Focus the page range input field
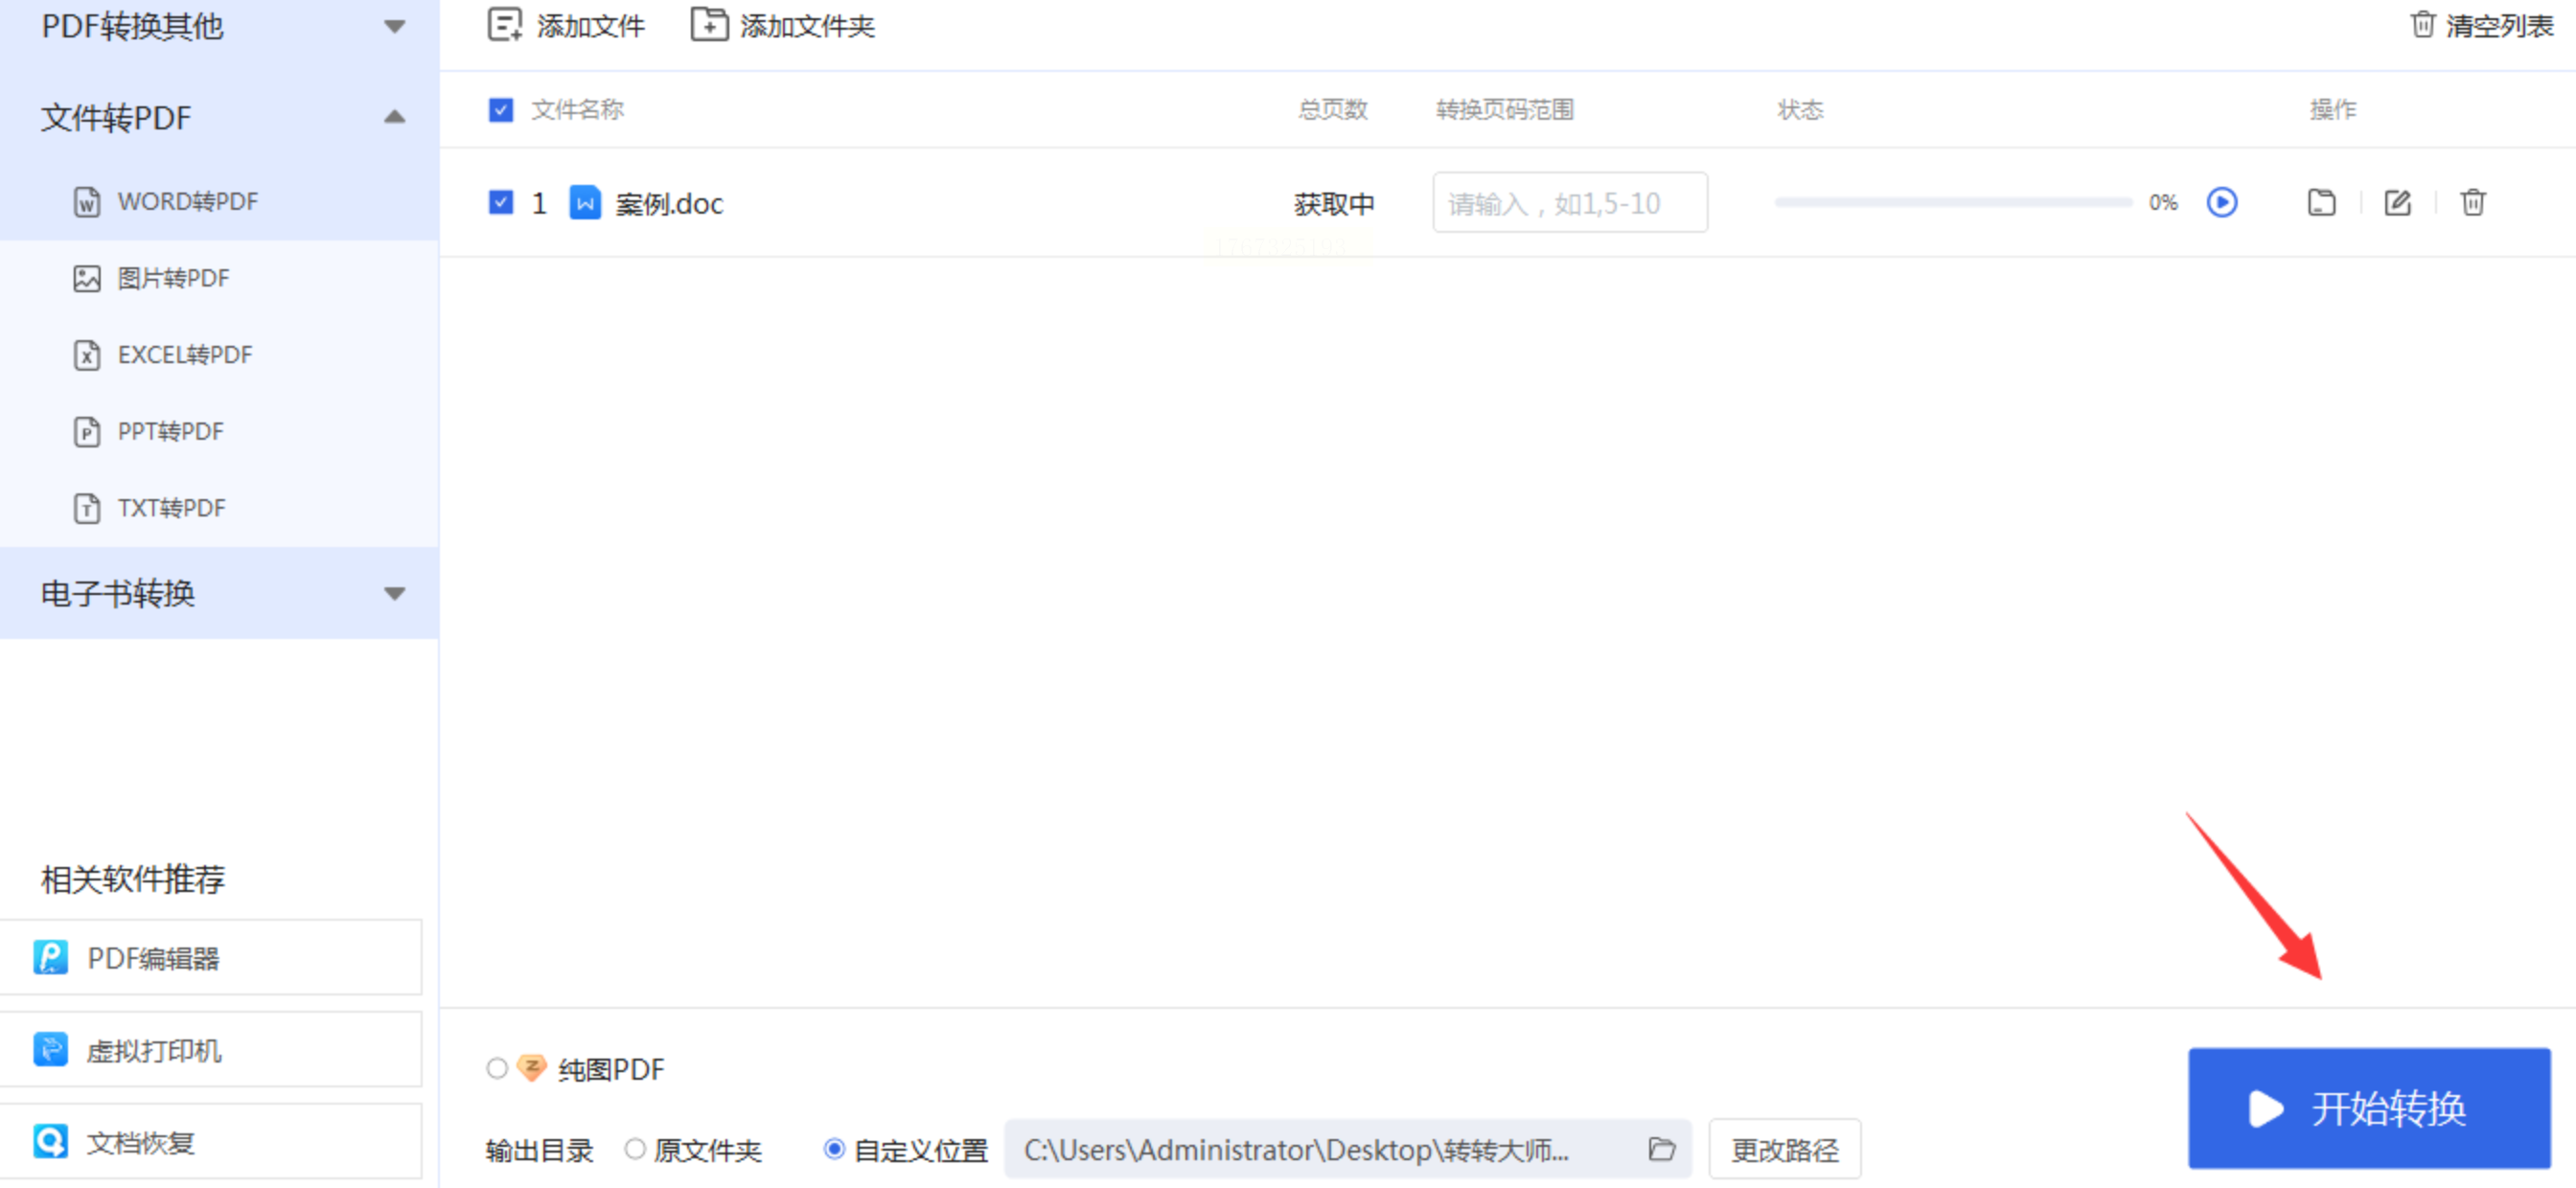The image size is (2576, 1188). coord(1569,203)
